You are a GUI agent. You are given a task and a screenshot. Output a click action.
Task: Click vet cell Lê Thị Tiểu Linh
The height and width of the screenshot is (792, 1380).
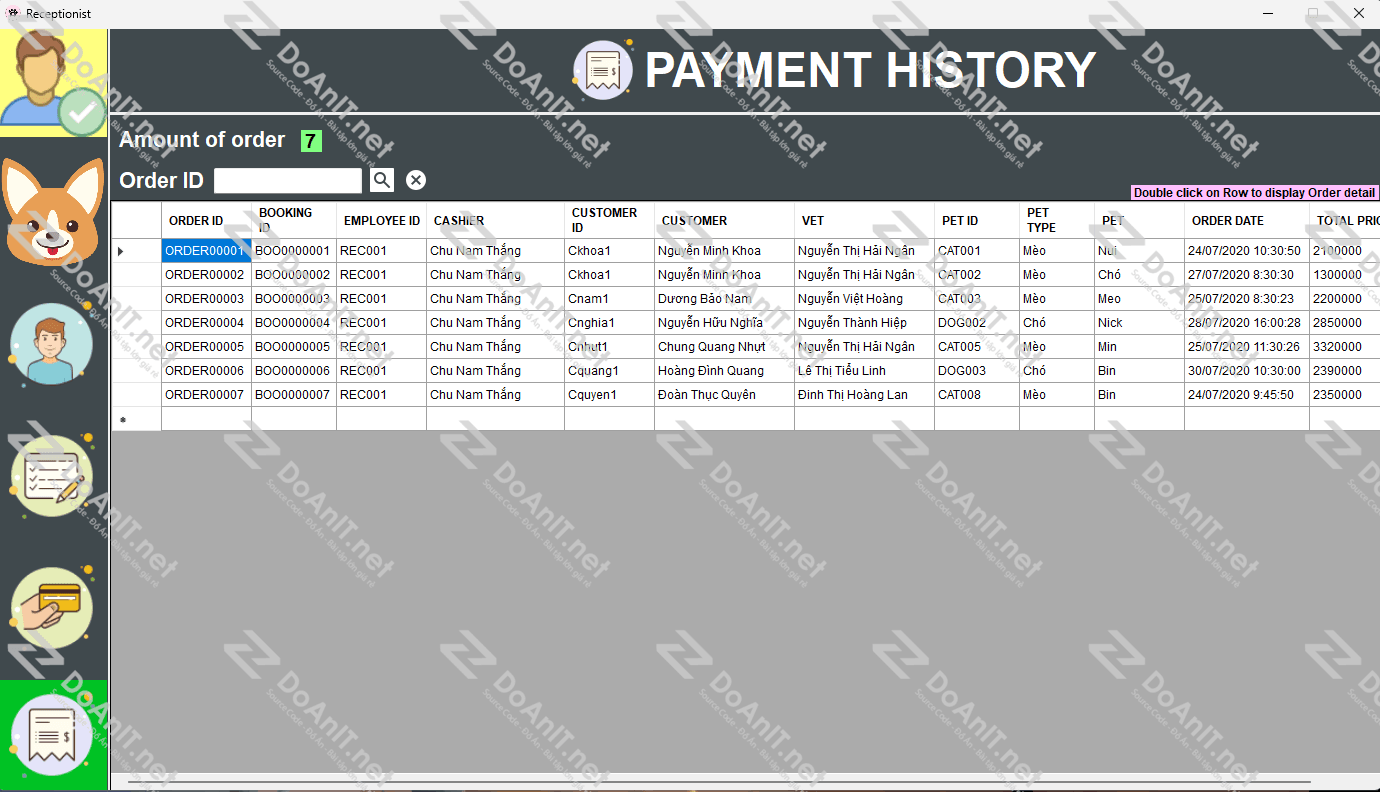point(864,371)
